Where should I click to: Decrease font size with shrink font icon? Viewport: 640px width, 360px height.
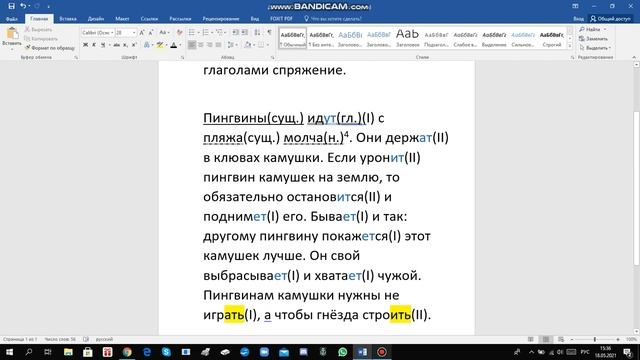tap(151, 33)
